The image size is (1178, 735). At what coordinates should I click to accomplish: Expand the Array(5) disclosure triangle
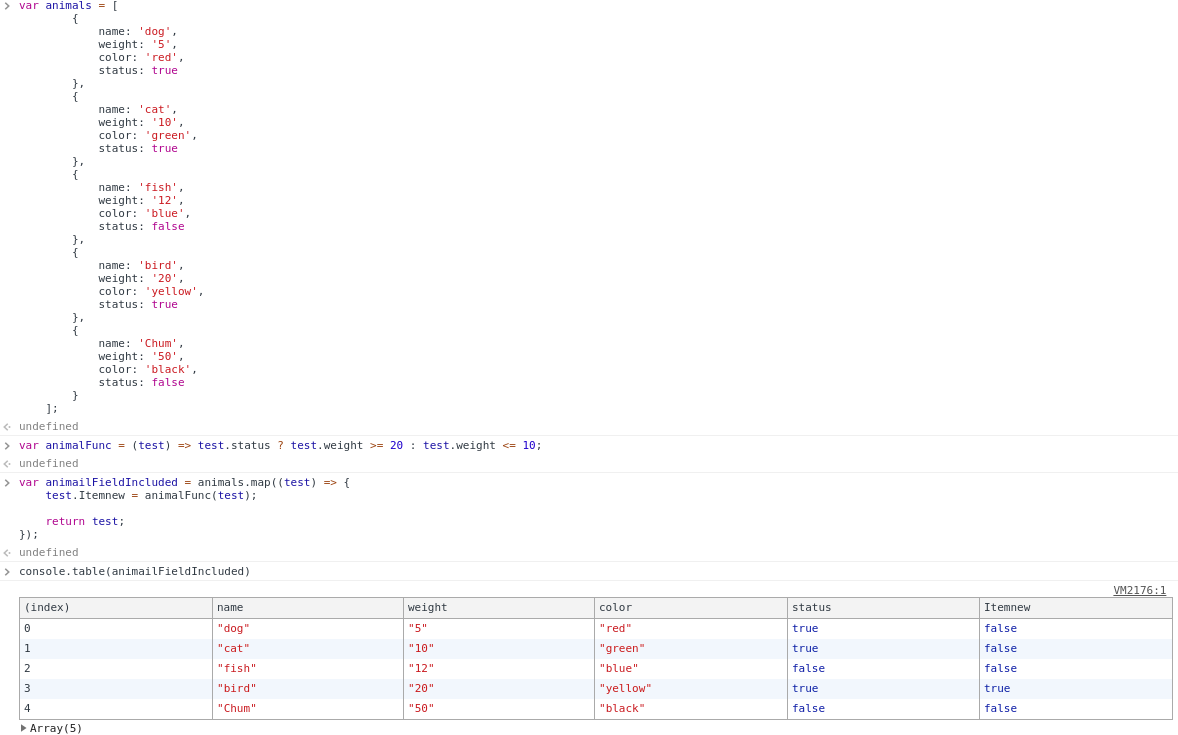click(x=24, y=728)
